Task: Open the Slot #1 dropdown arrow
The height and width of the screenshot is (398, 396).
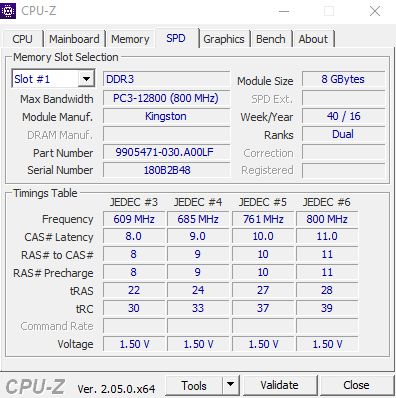Action: pyautogui.click(x=86, y=79)
